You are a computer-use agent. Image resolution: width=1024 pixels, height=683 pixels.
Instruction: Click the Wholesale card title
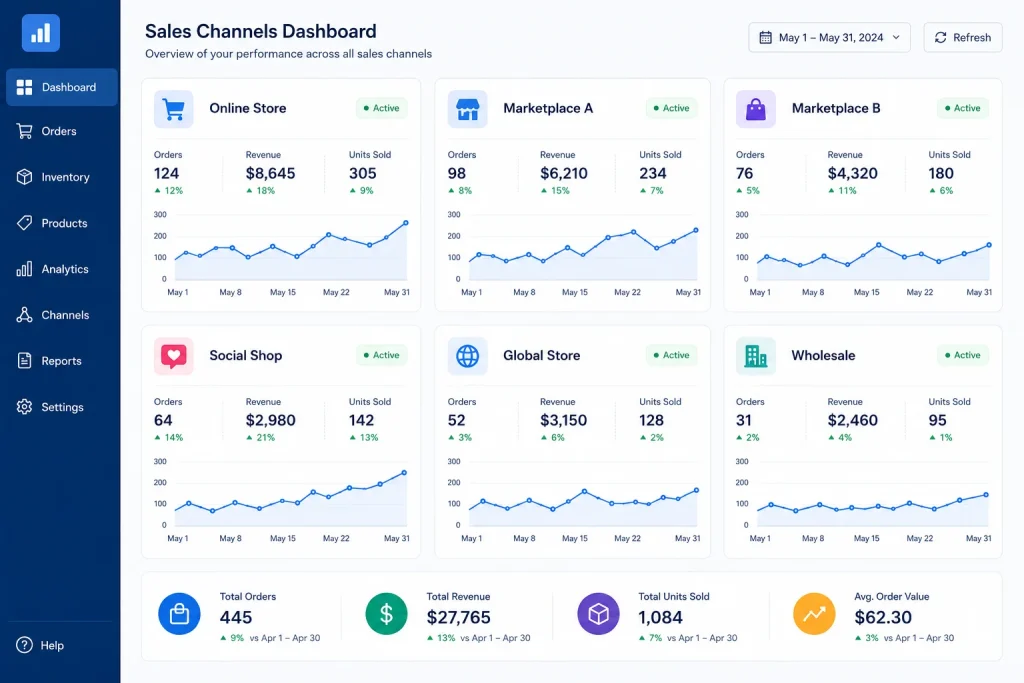tap(823, 355)
